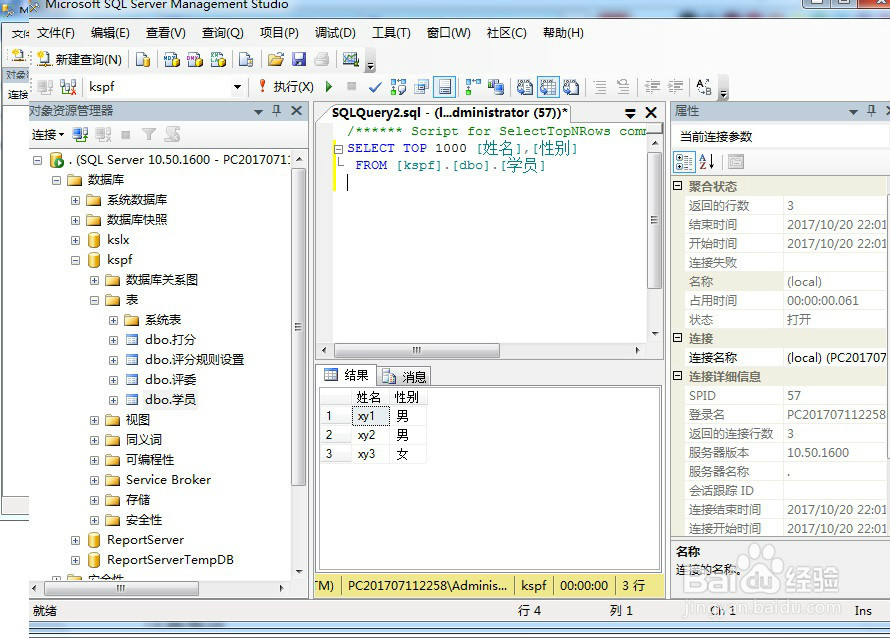Click the xy1 cell in results grid
This screenshot has height=638, width=890.
371,416
